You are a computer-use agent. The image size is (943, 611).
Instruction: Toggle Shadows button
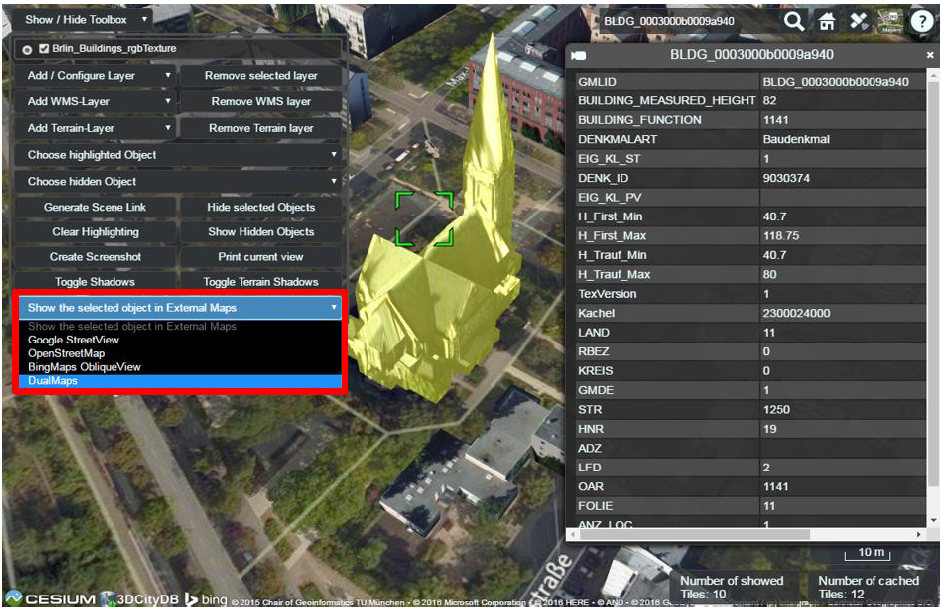(x=95, y=281)
